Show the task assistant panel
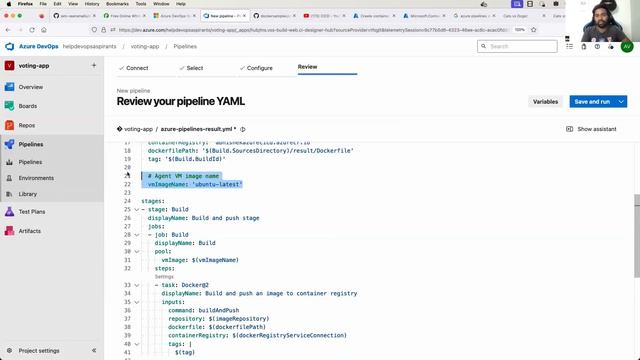This screenshot has width=640, height=360. tap(591, 129)
